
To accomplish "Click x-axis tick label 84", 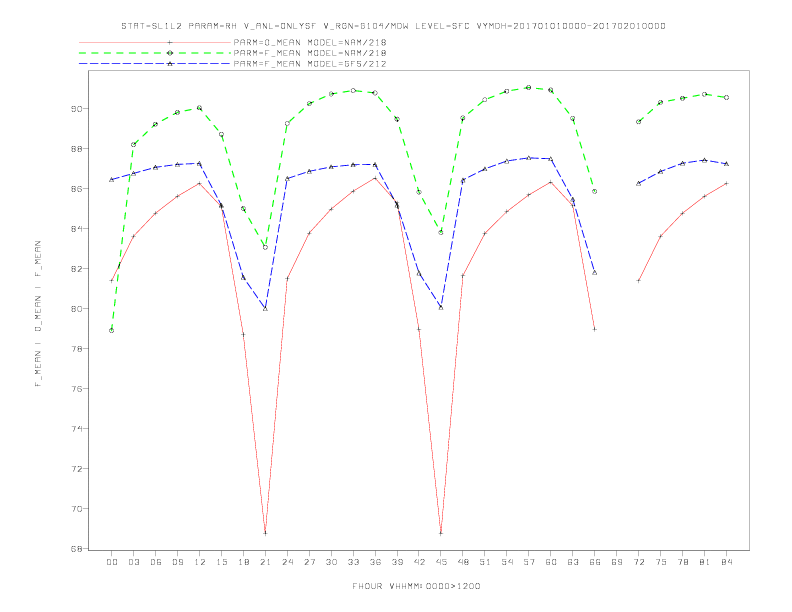I will coord(726,562).
